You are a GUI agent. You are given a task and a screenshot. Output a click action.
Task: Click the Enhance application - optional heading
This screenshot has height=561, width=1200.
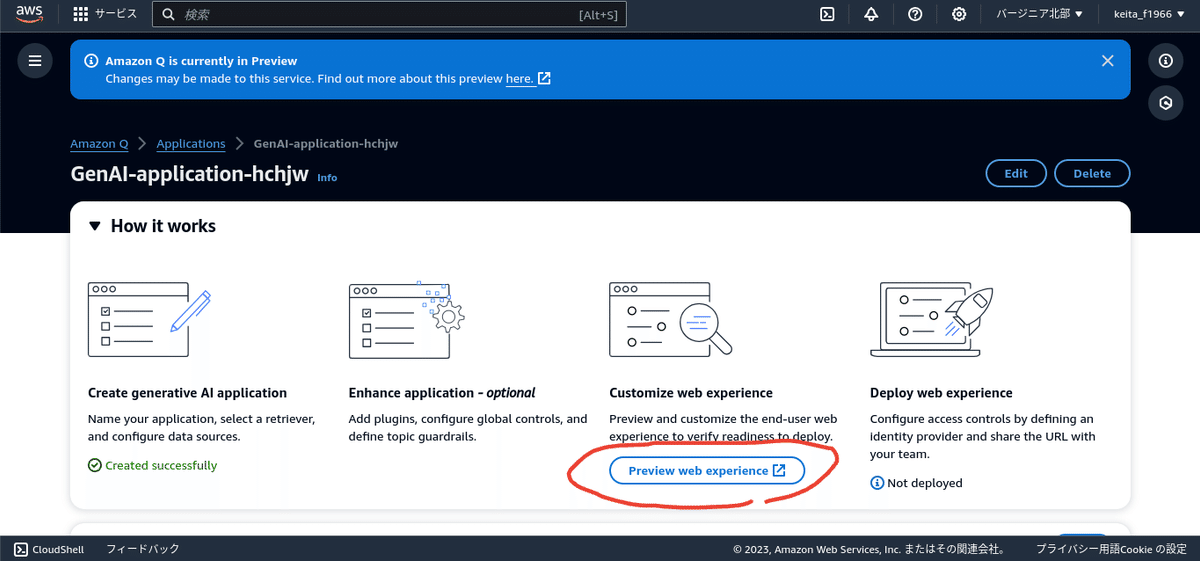(x=442, y=393)
